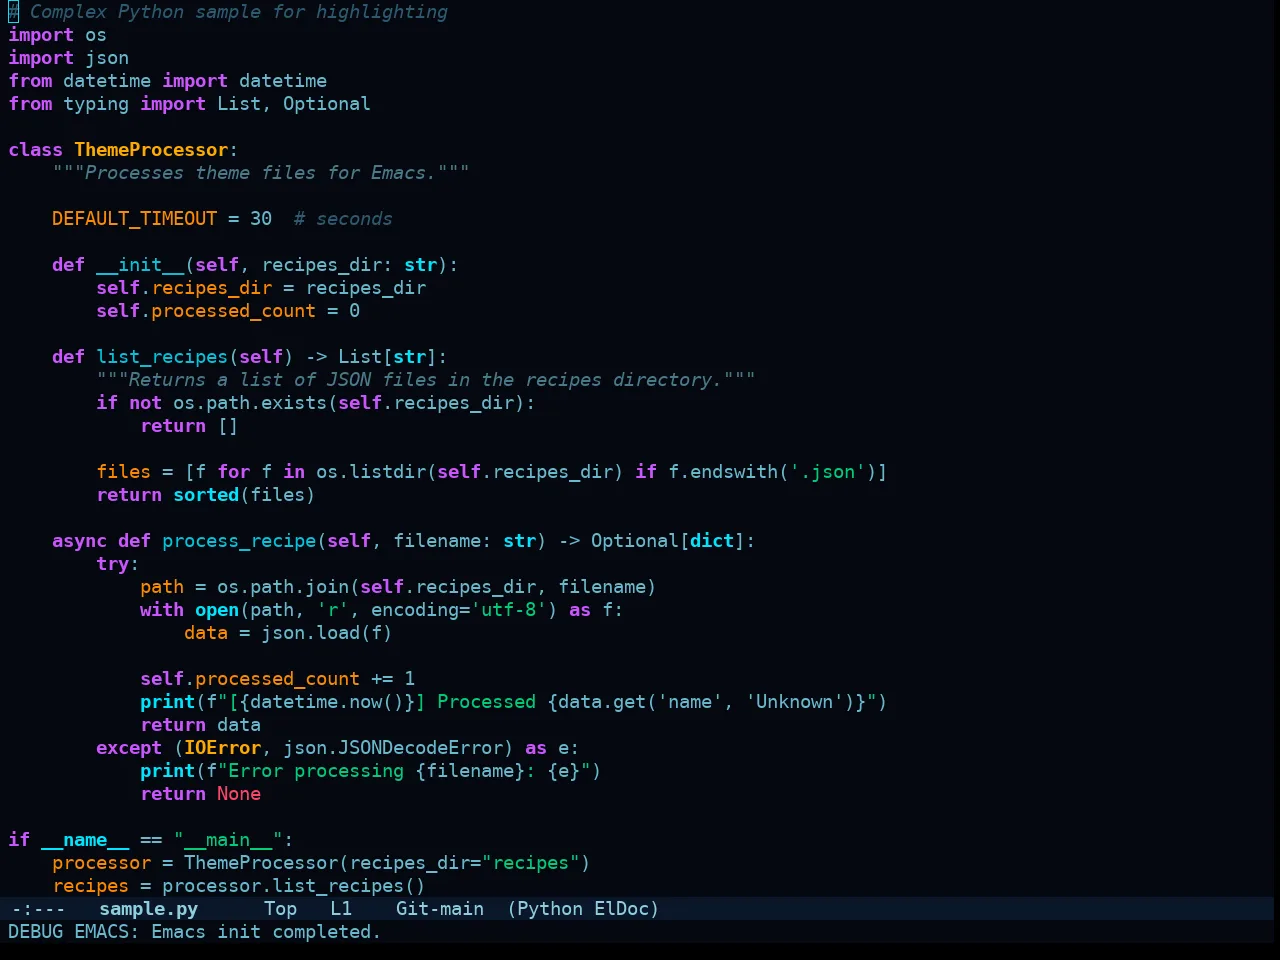Click the IOError exception name
The width and height of the screenshot is (1280, 960).
click(x=222, y=748)
